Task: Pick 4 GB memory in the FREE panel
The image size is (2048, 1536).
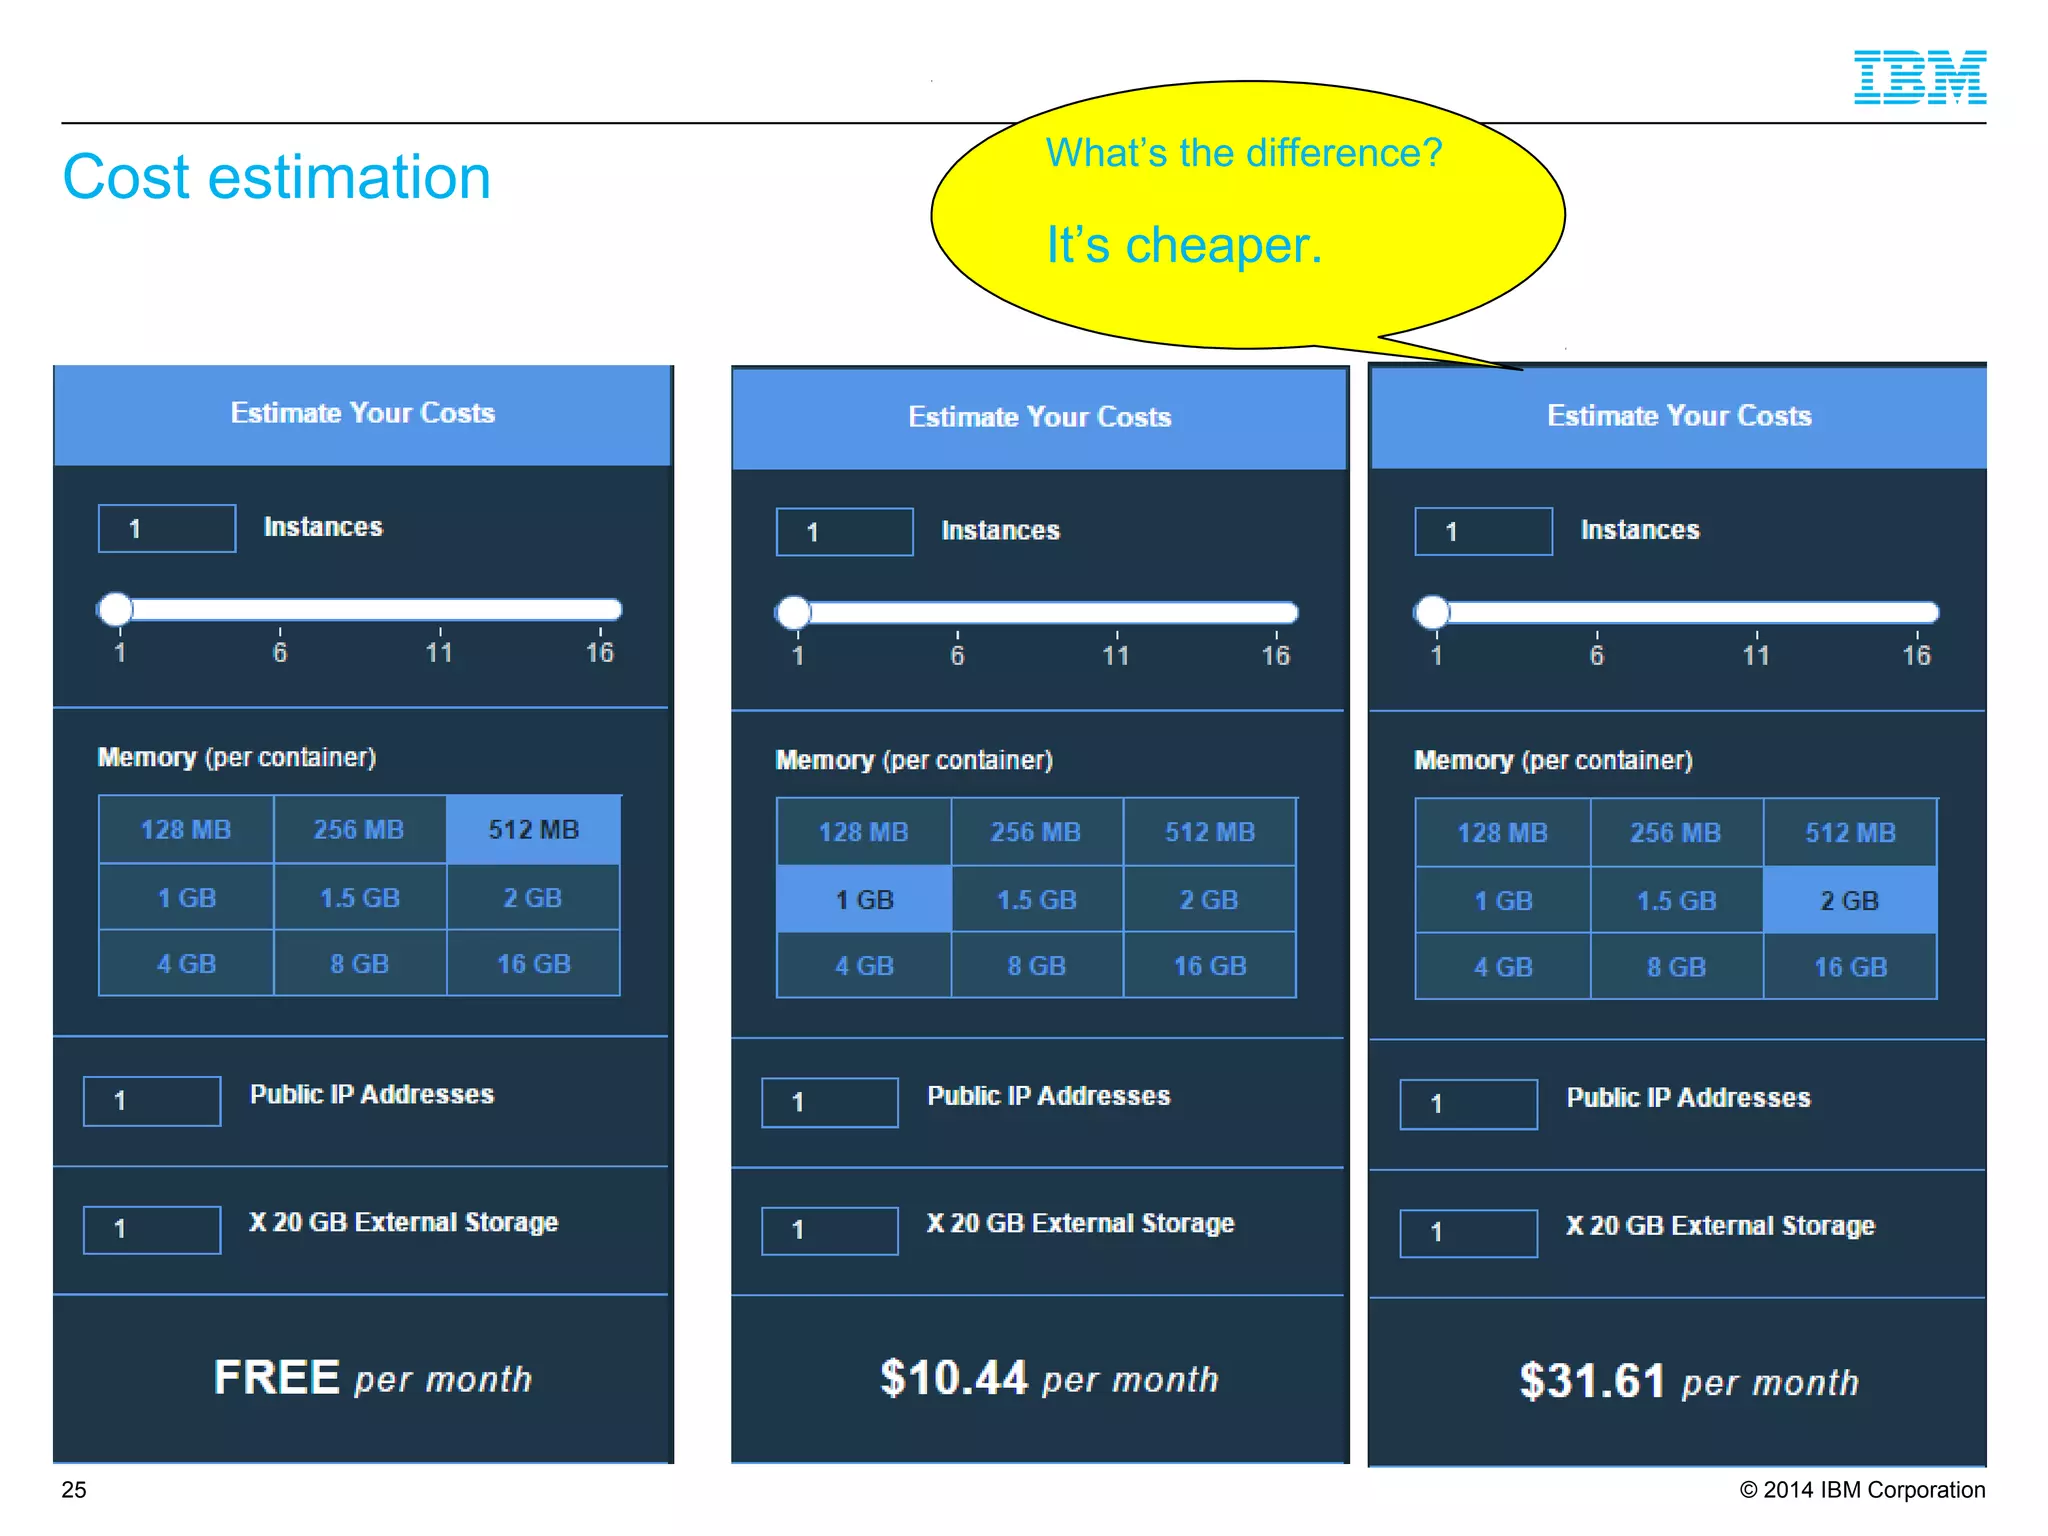Action: pos(186,964)
